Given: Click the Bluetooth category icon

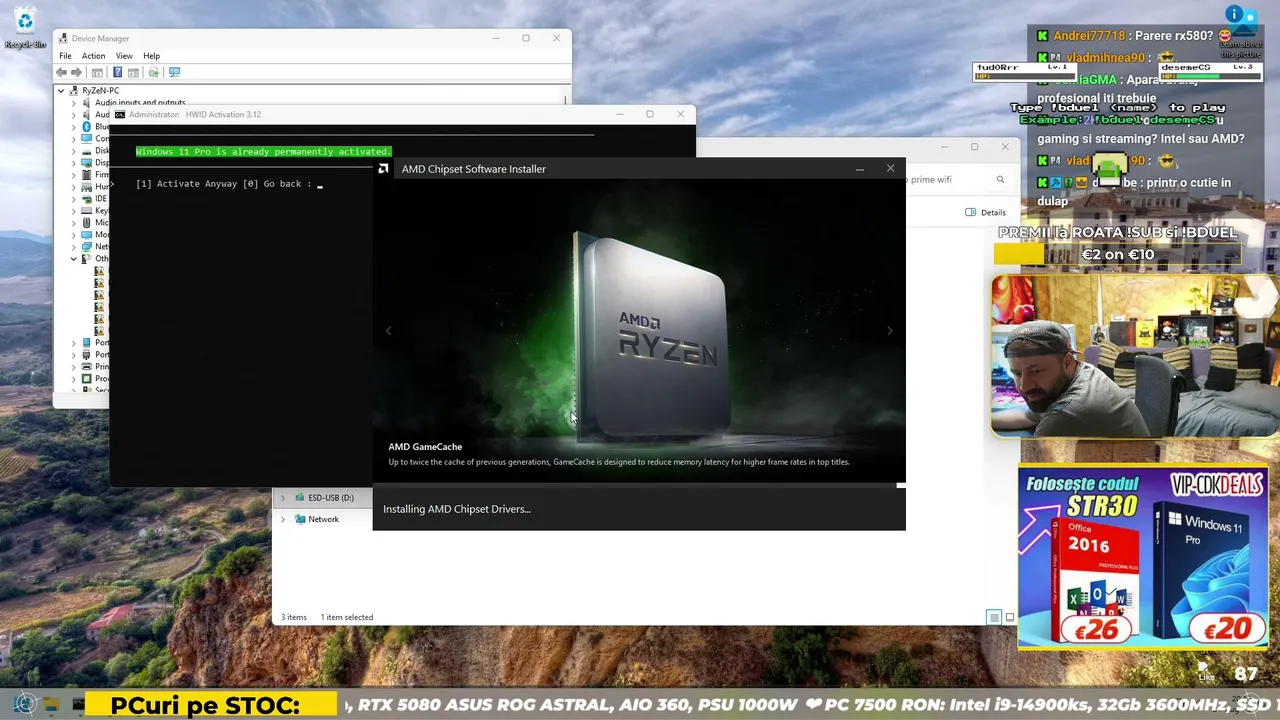Looking at the screenshot, I should pyautogui.click(x=87, y=126).
